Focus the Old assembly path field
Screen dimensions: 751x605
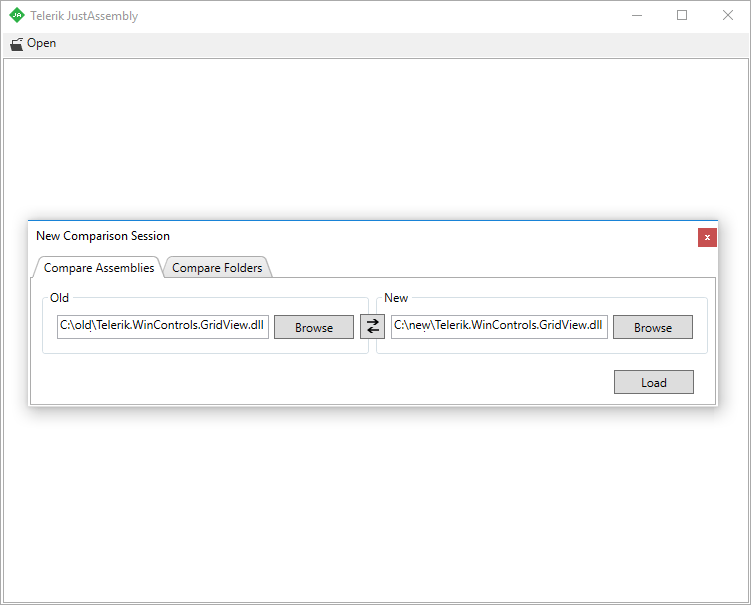click(163, 326)
